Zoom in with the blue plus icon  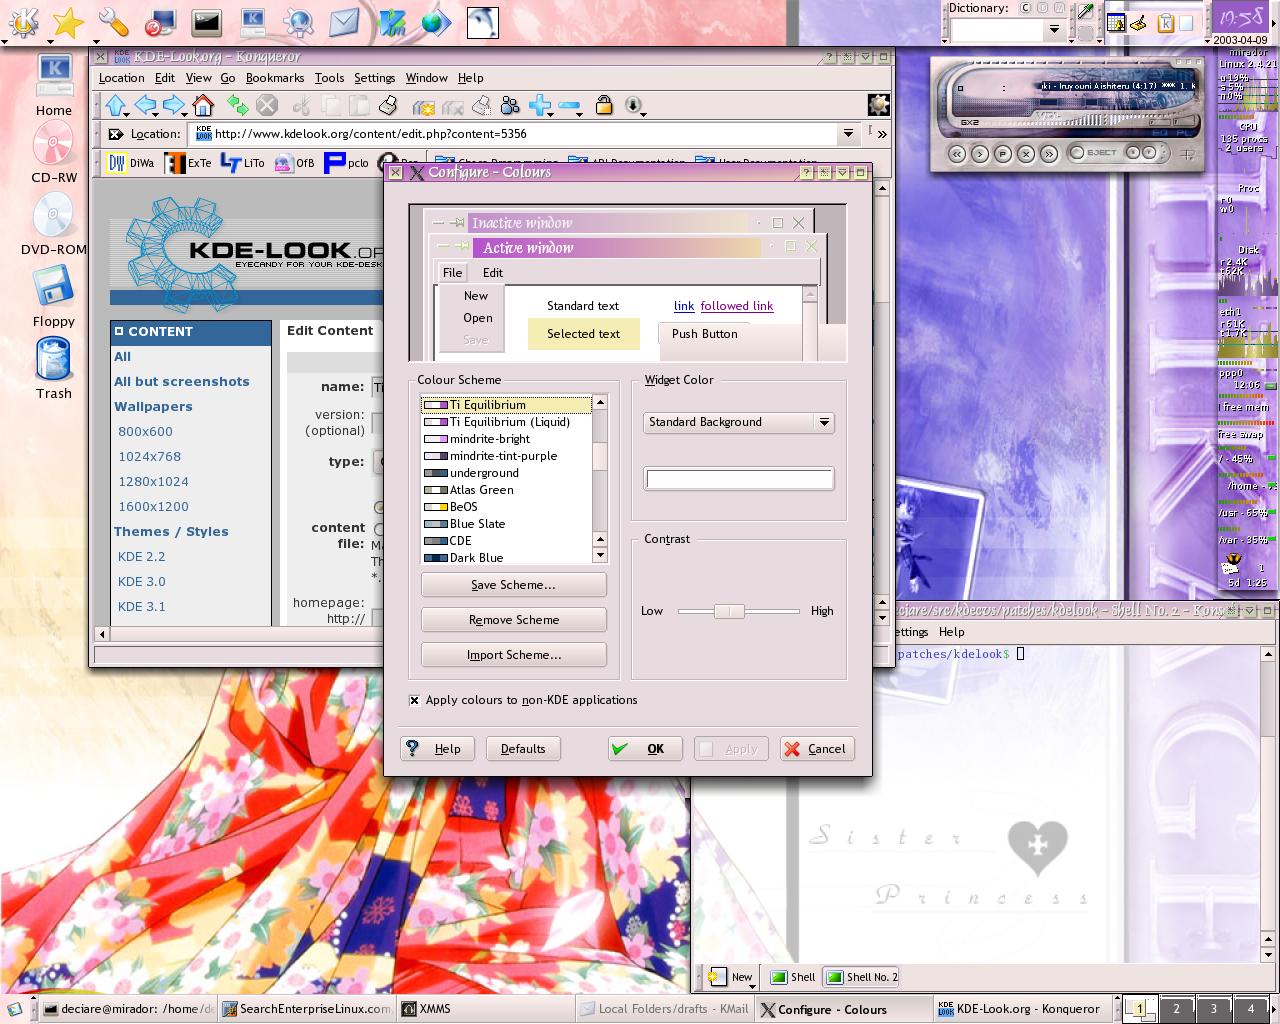pos(540,105)
